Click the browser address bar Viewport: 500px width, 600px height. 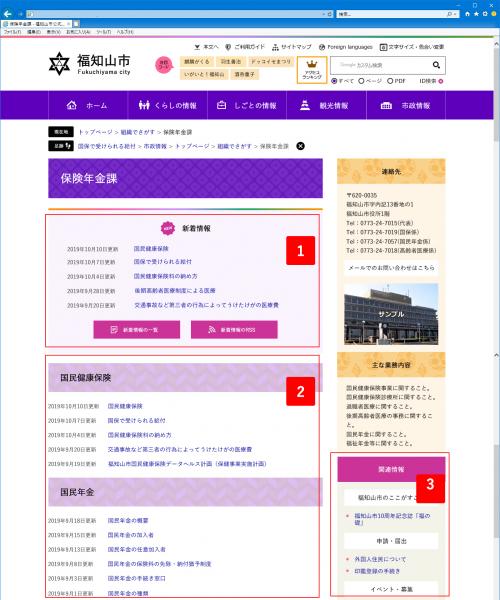pos(174,14)
